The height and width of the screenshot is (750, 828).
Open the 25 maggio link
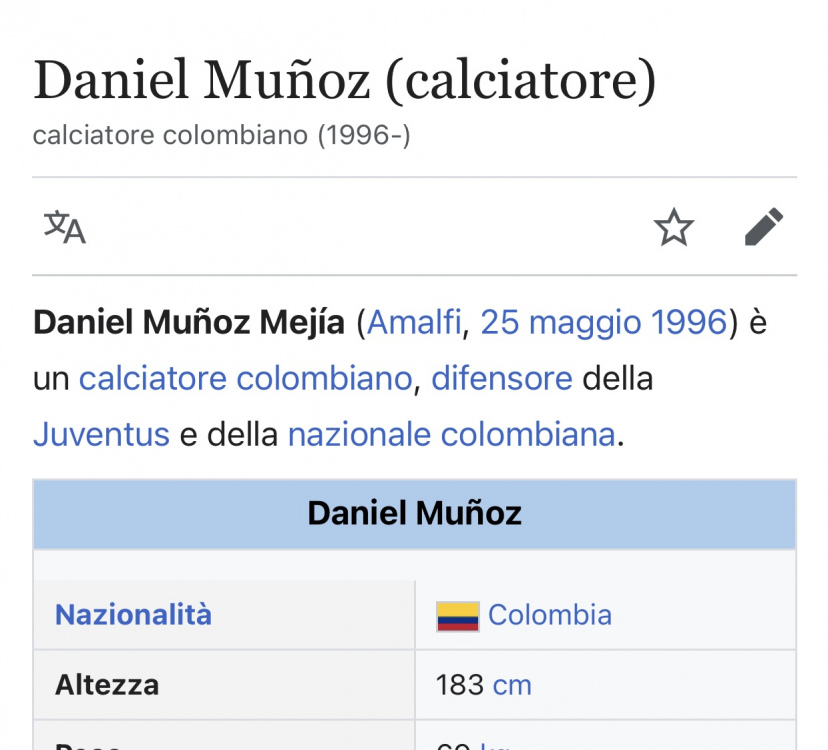[x=560, y=323]
